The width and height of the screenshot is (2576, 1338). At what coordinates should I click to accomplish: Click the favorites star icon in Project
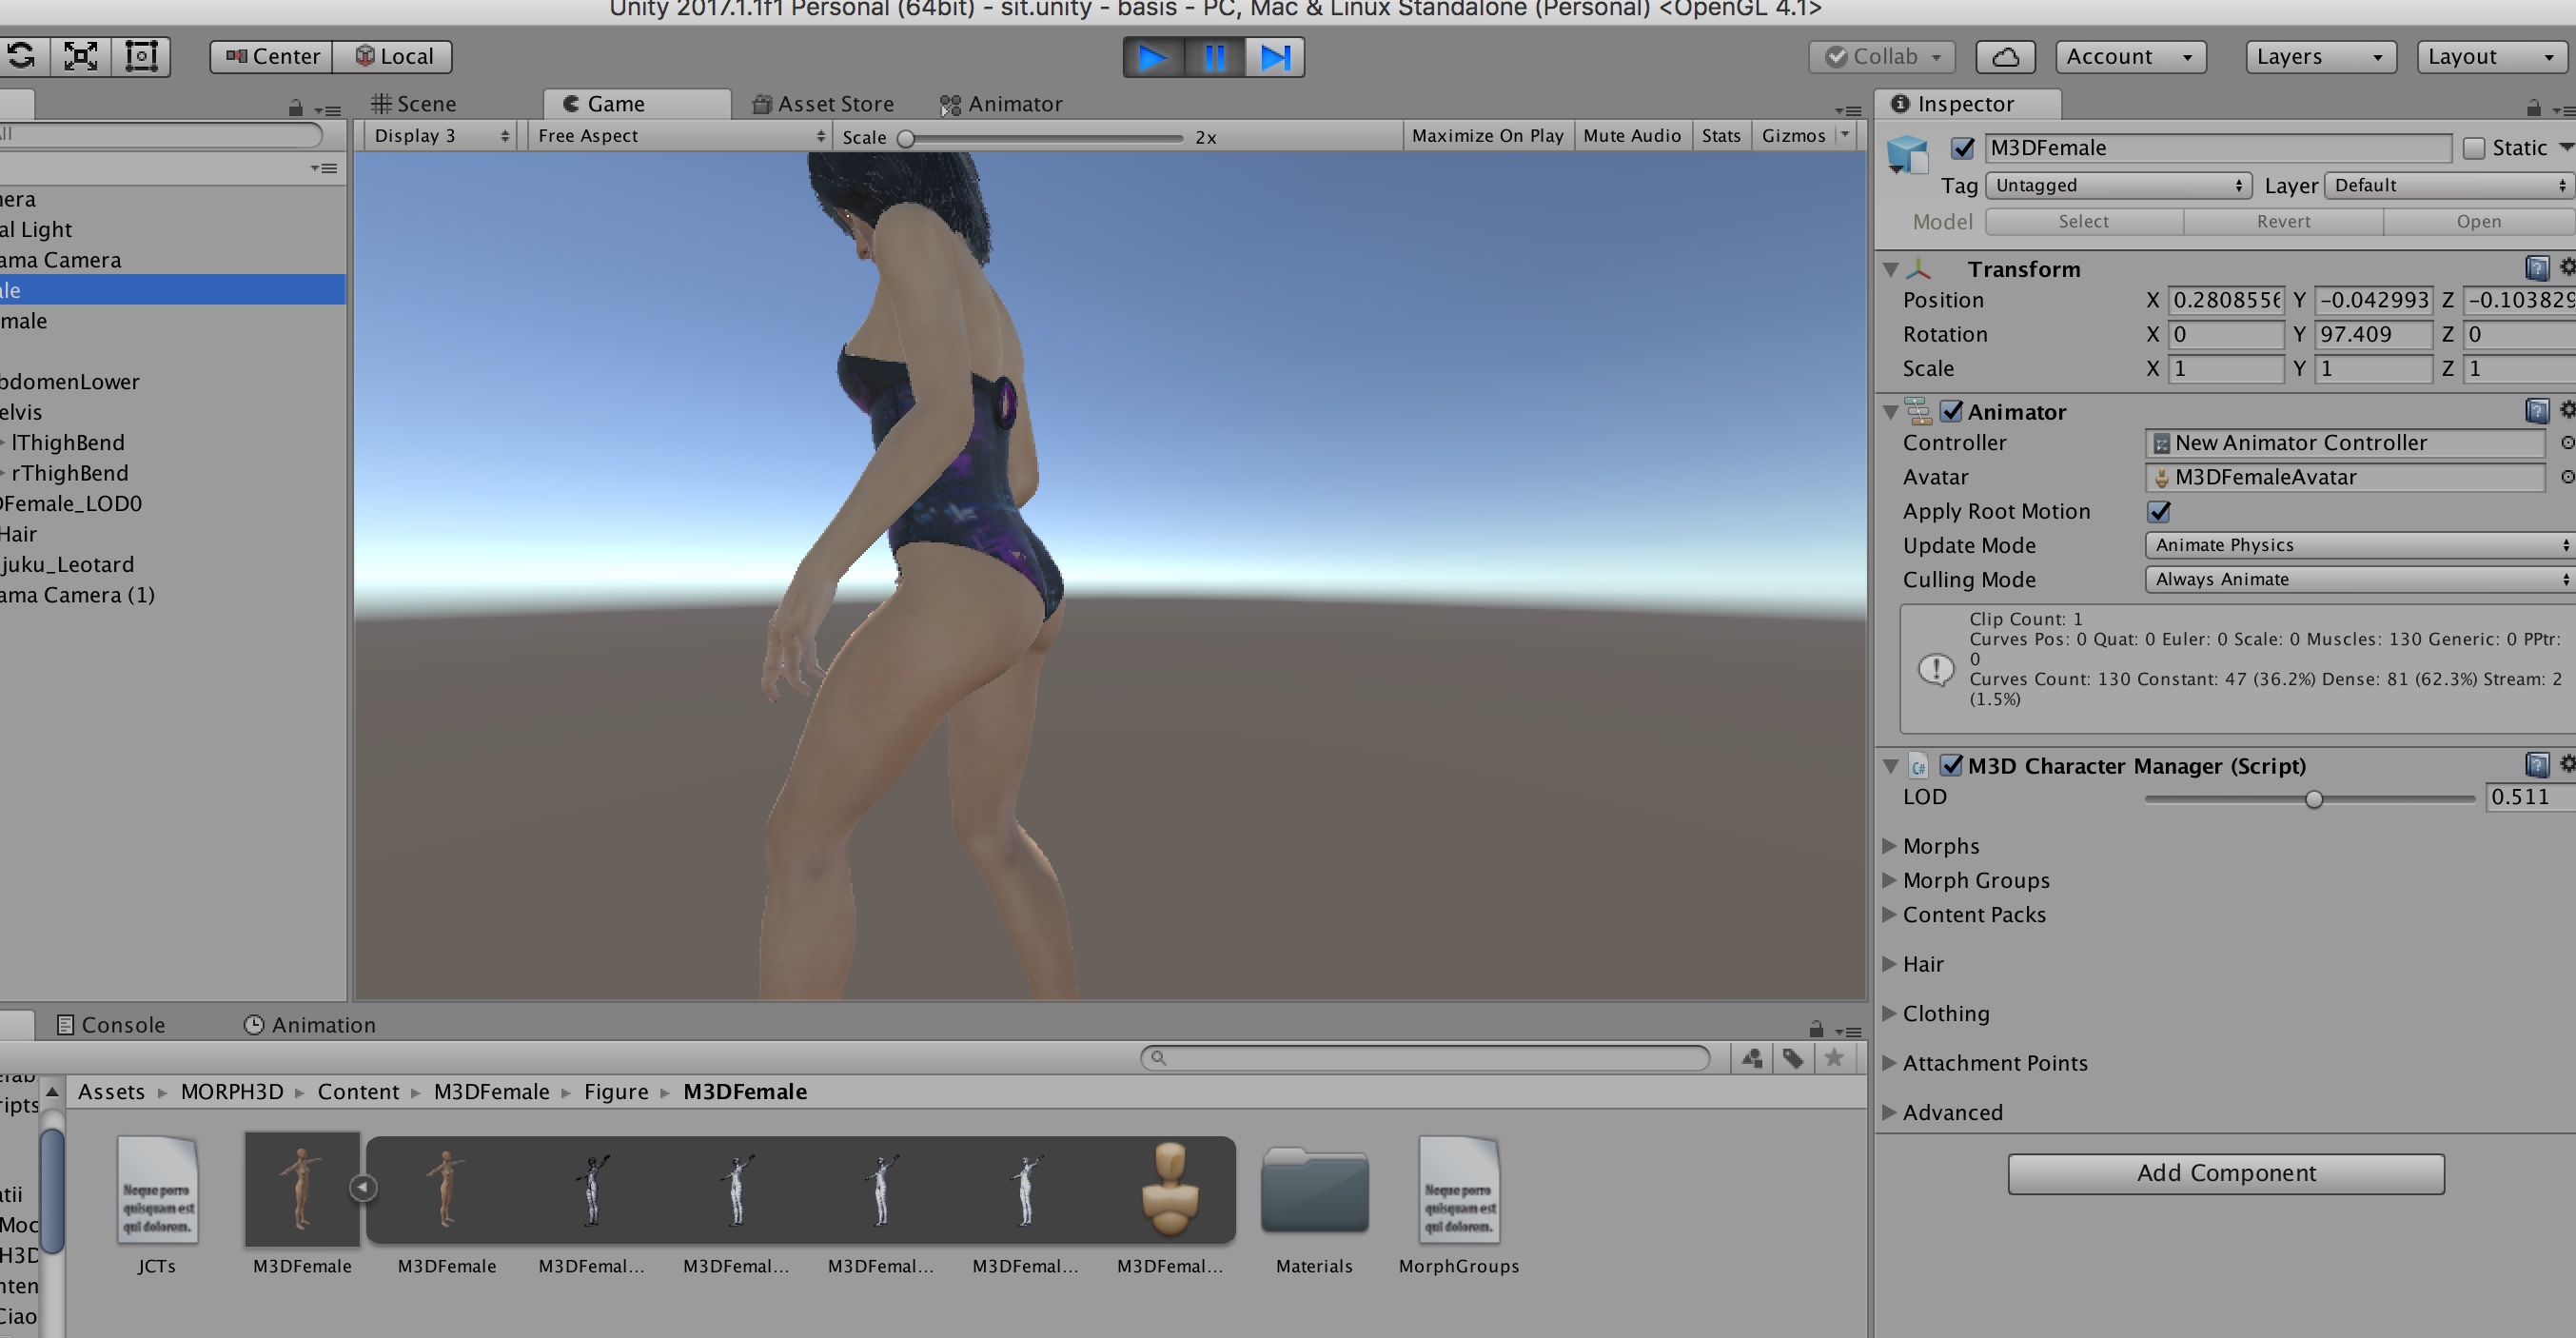point(1834,1058)
